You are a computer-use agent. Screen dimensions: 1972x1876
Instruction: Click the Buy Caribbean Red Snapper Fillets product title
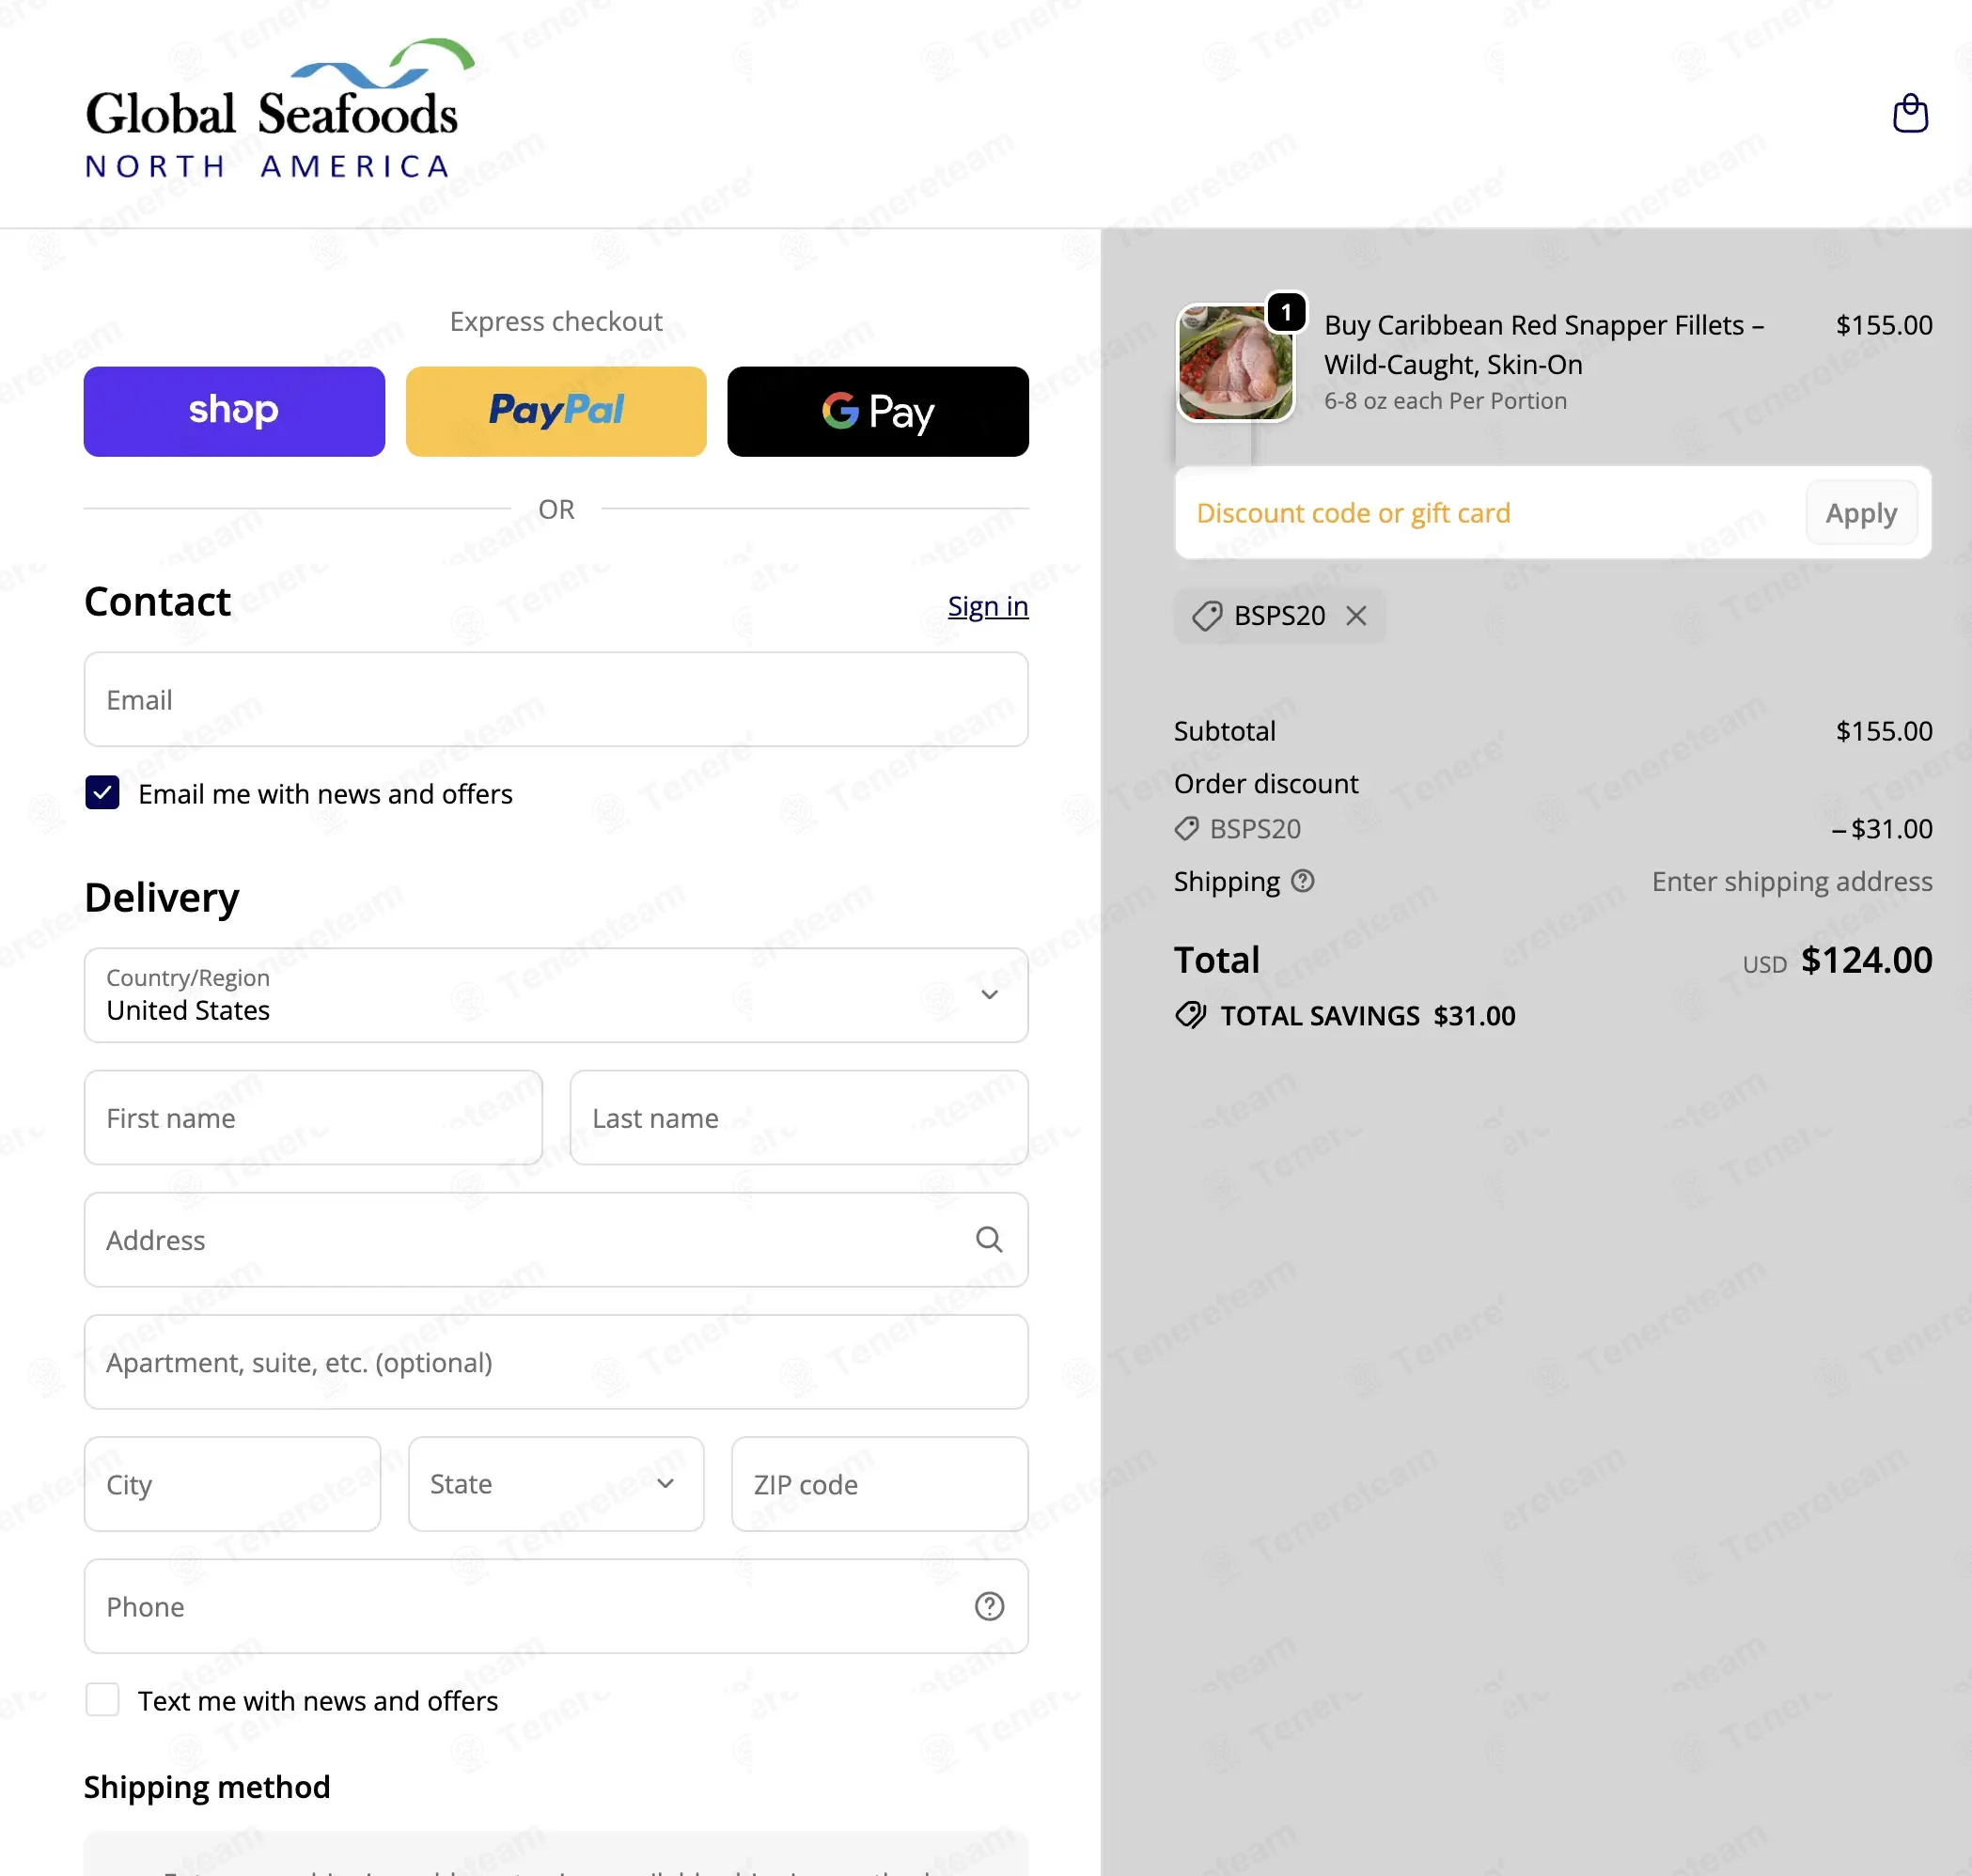[1543, 344]
